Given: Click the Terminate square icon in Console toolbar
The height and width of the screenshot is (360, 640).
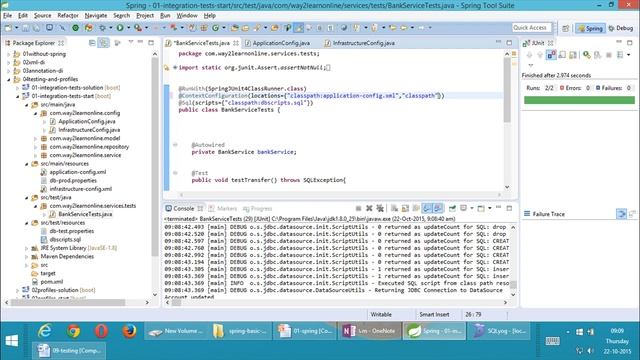Looking at the screenshot, I should click(358, 208).
